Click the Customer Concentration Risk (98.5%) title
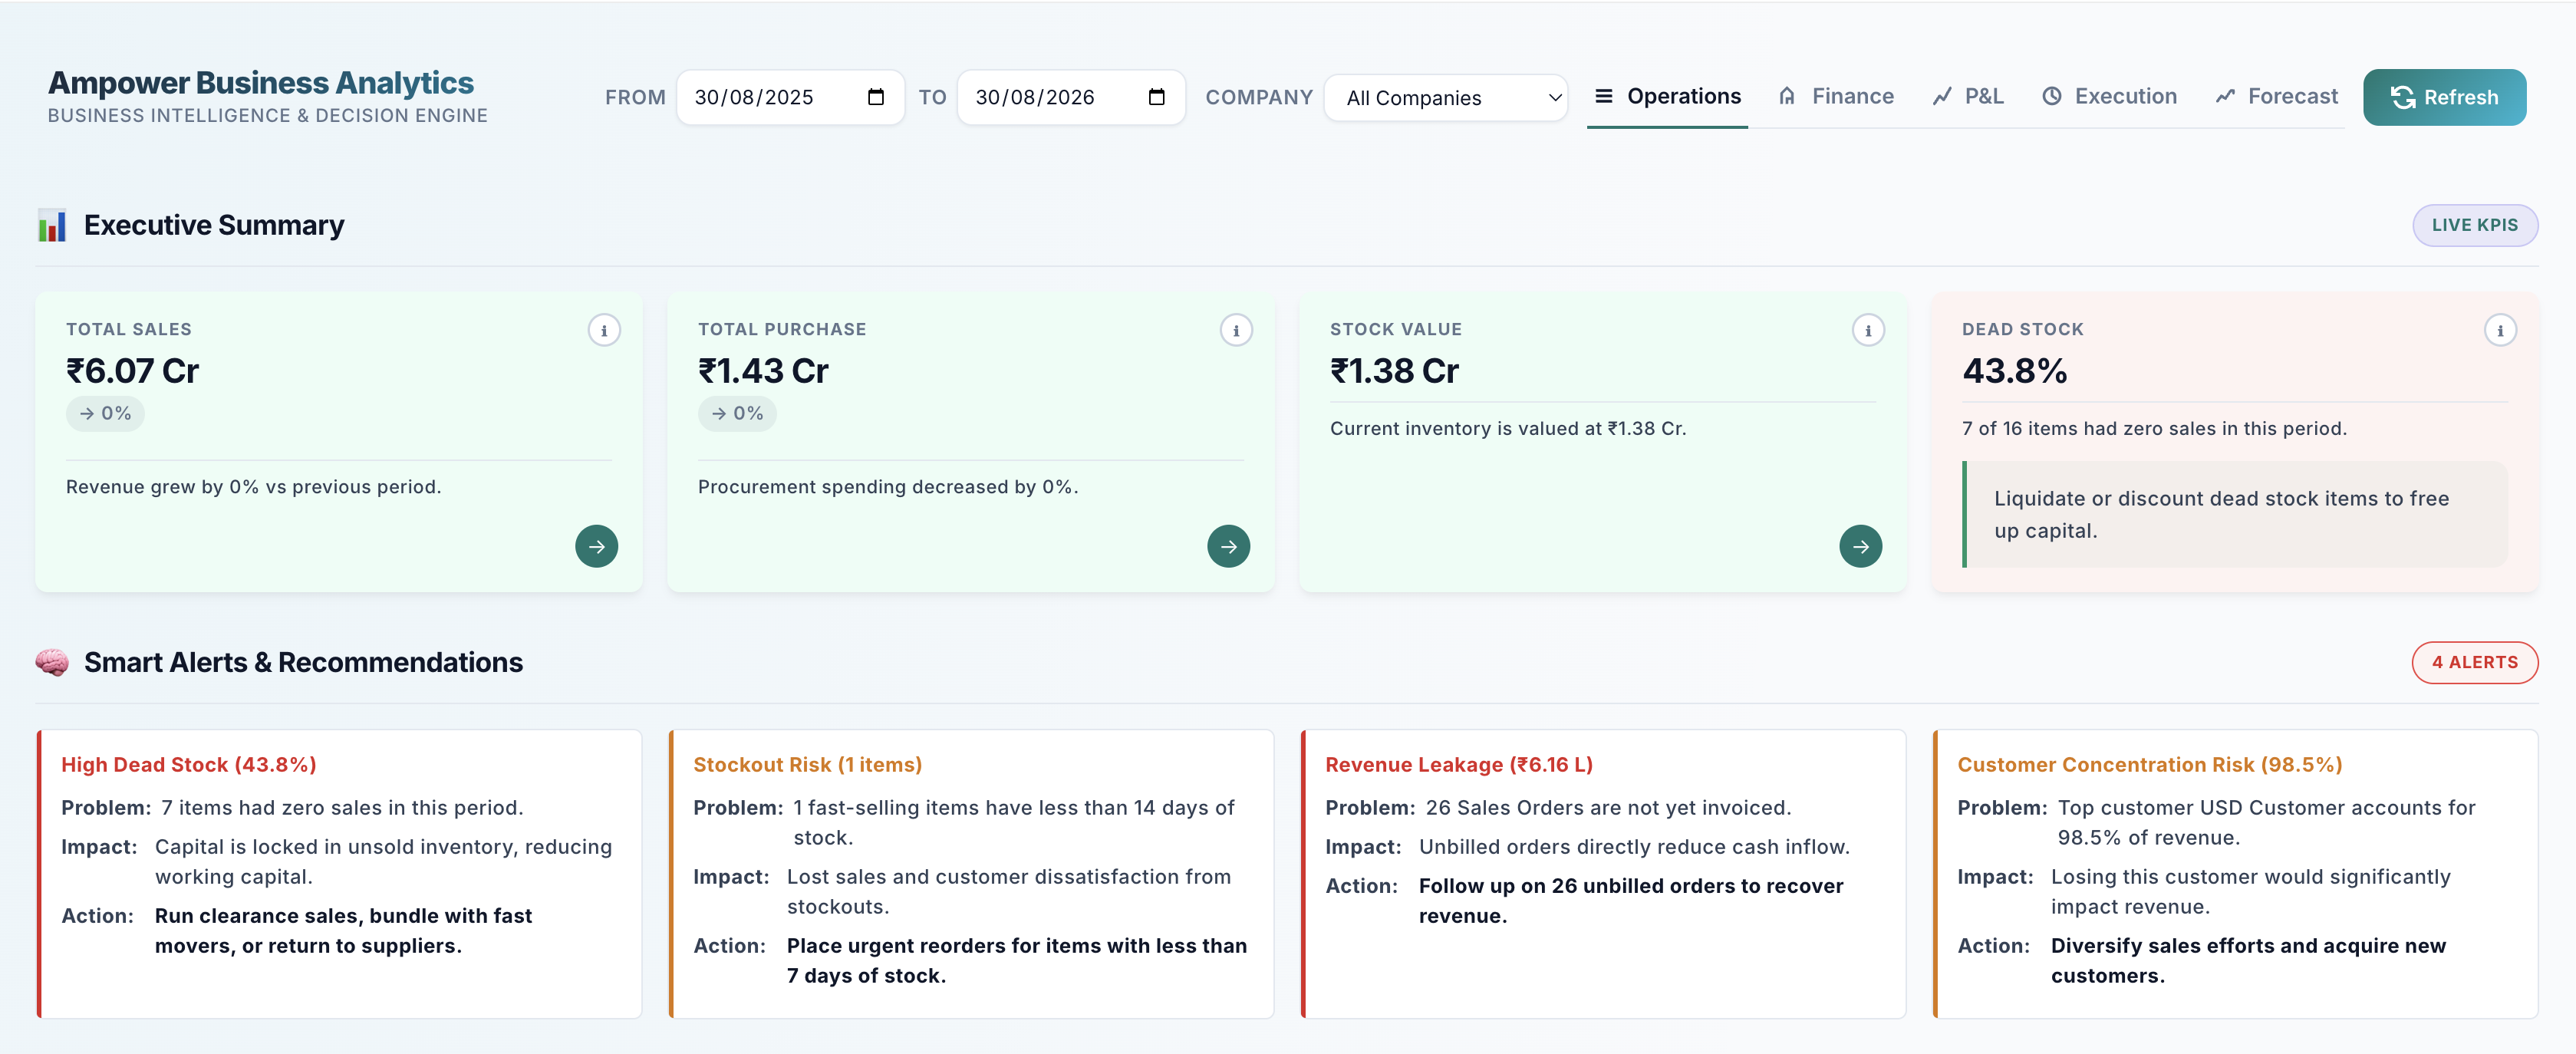The image size is (2576, 1054). click(2150, 764)
